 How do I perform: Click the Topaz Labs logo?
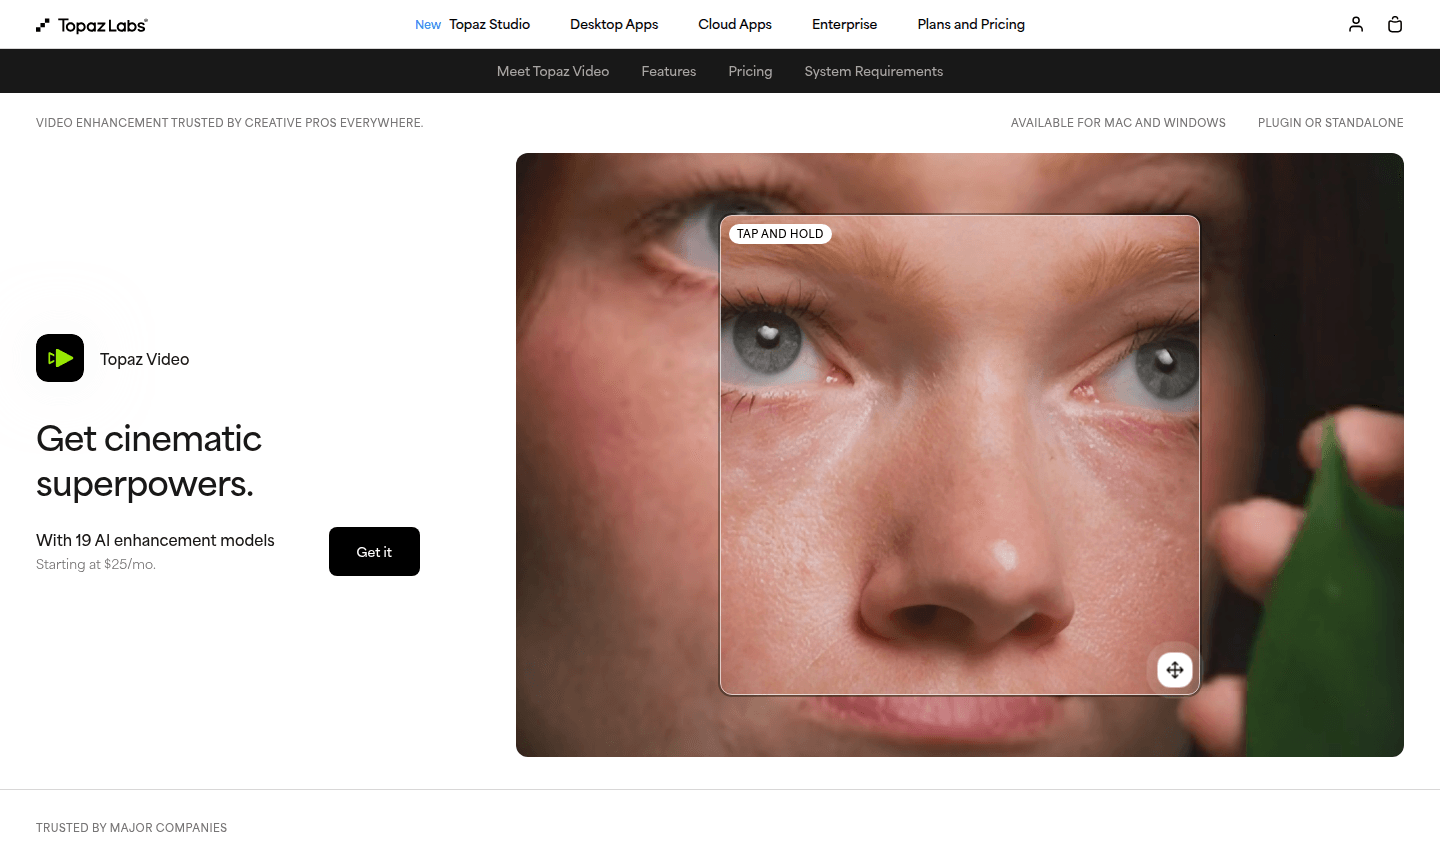(x=92, y=24)
